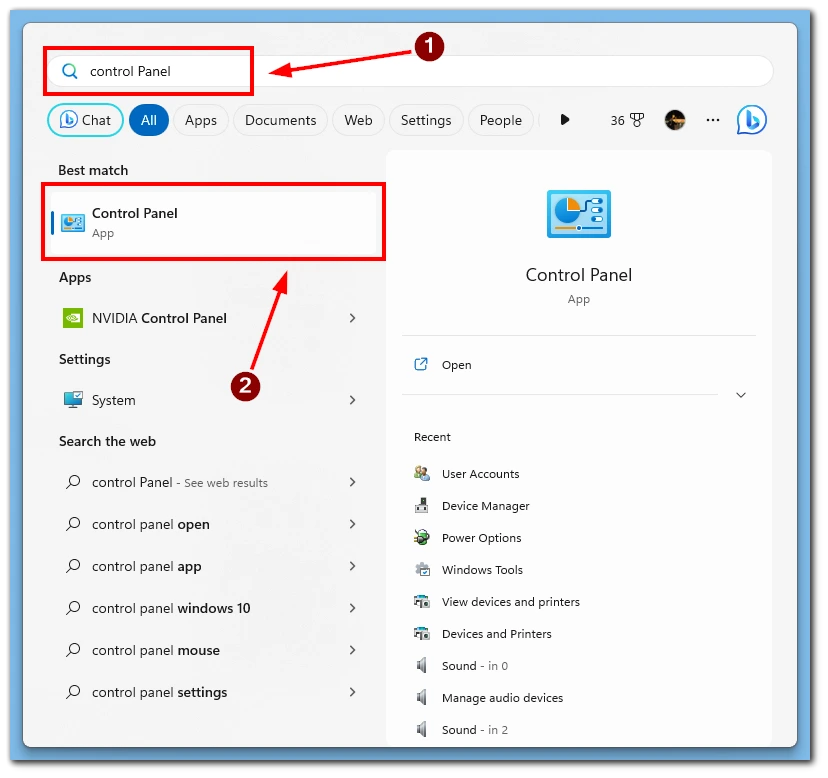This screenshot has height=778, width=828.
Task: Click the NVIDIA green logo icon
Action: pos(73,318)
